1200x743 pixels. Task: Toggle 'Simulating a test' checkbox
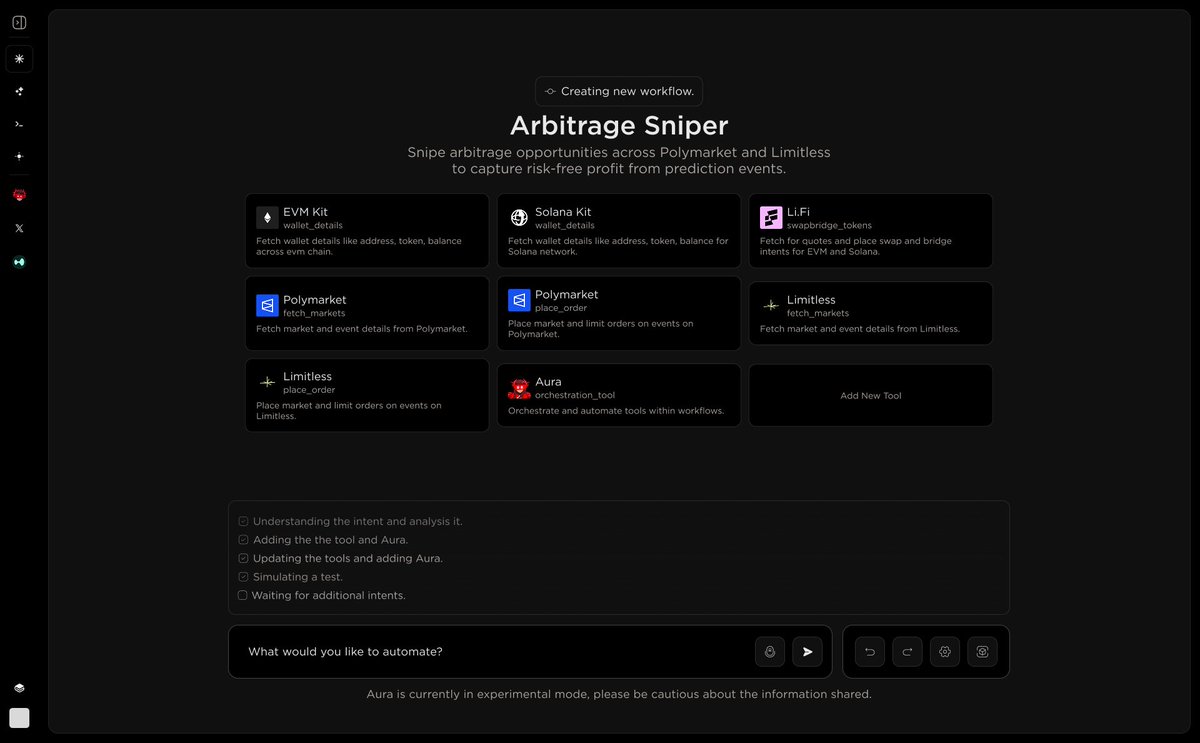[243, 577]
